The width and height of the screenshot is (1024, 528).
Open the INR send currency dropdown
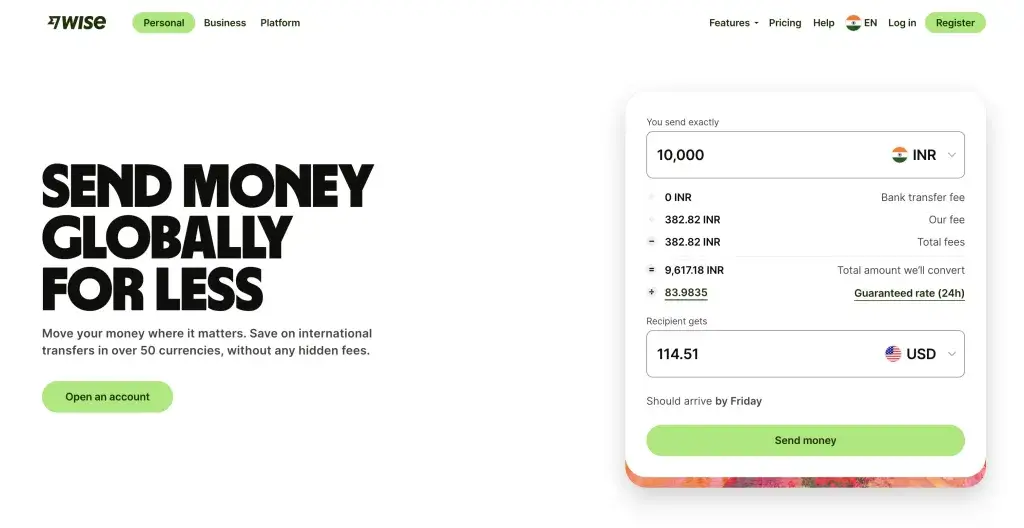[x=927, y=155]
